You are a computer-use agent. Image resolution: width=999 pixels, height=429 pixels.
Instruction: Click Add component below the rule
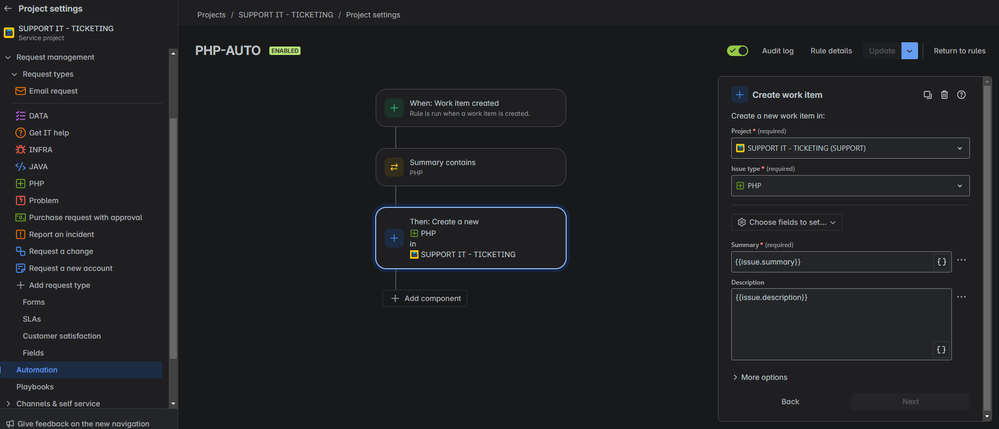(425, 298)
